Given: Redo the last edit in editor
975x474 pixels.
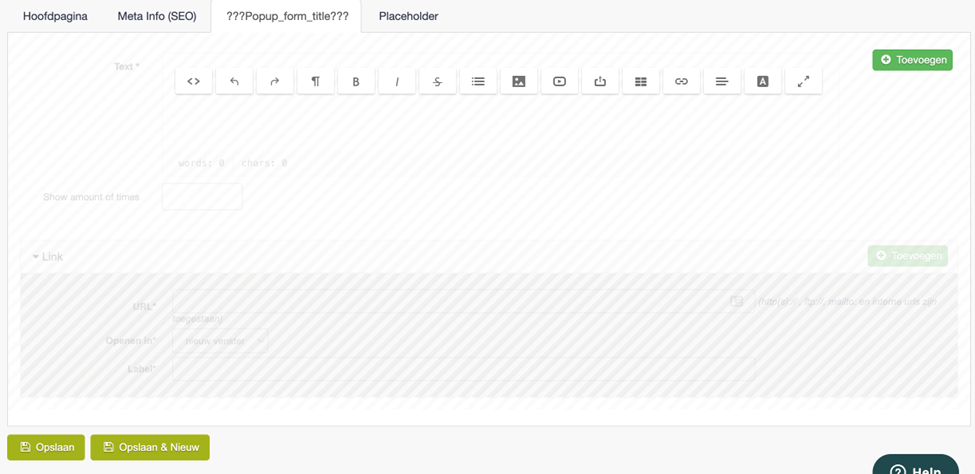Looking at the screenshot, I should pos(275,81).
